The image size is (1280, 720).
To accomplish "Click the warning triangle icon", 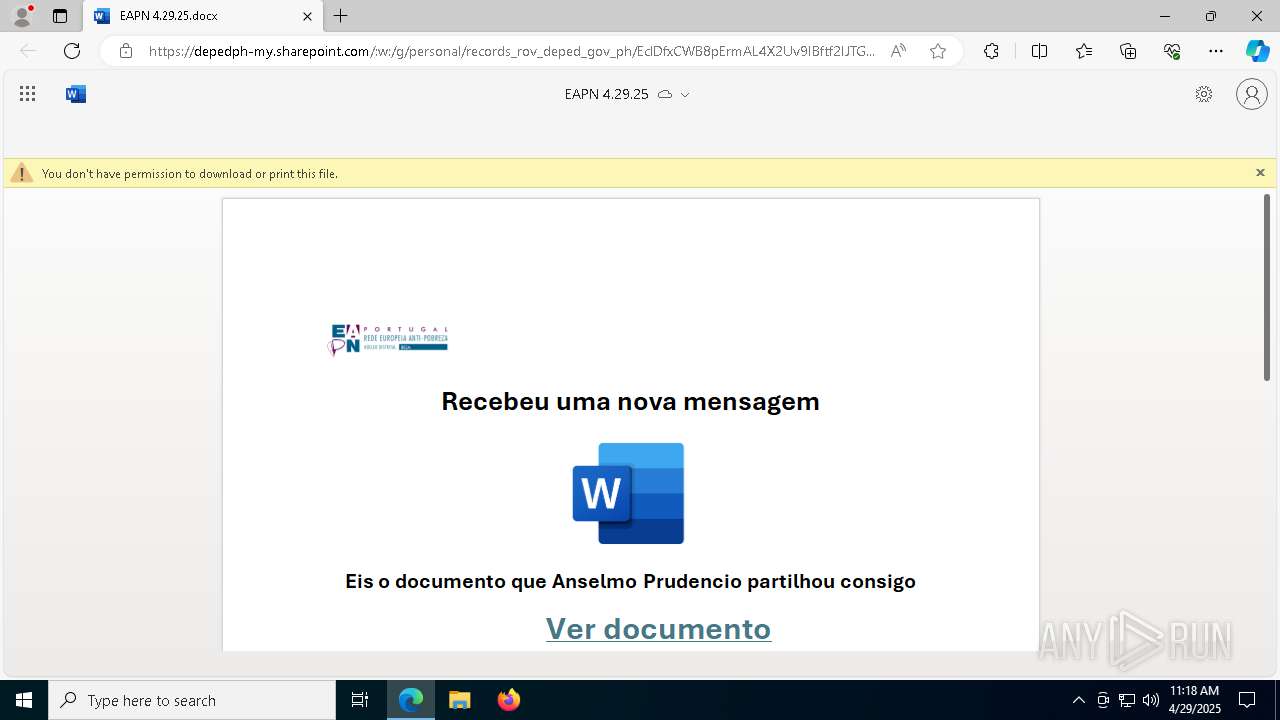I will point(22,173).
